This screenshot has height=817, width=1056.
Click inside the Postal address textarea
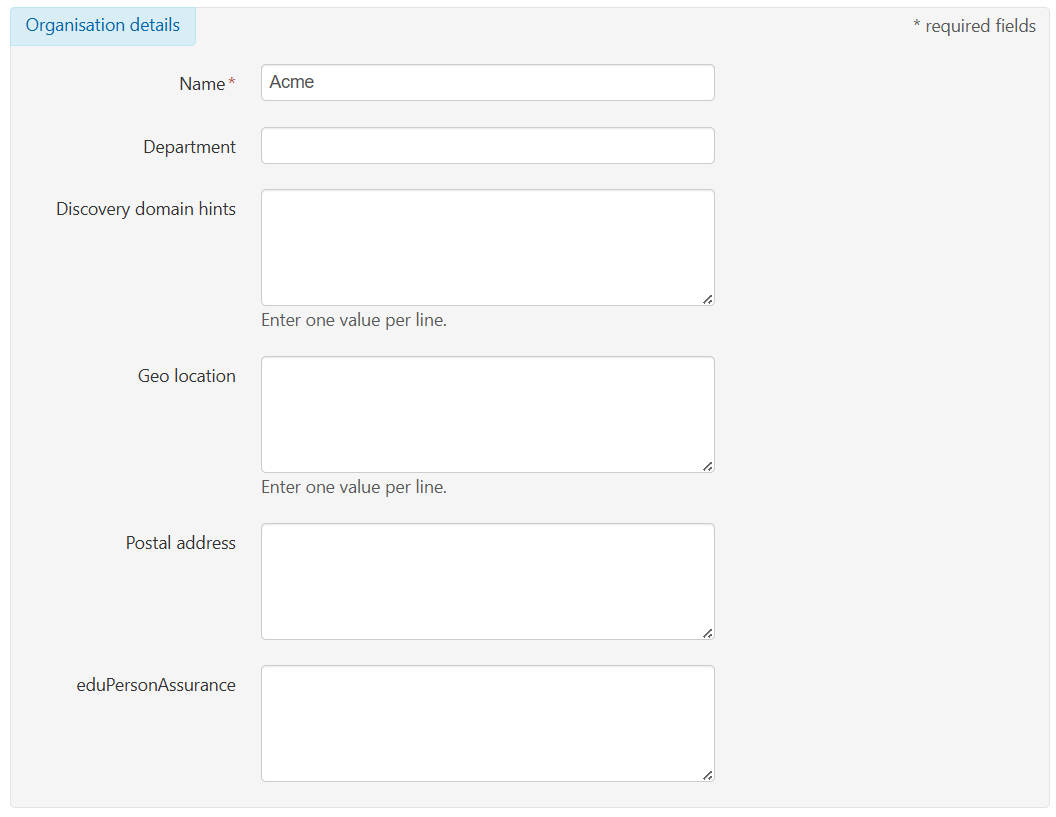(x=488, y=581)
